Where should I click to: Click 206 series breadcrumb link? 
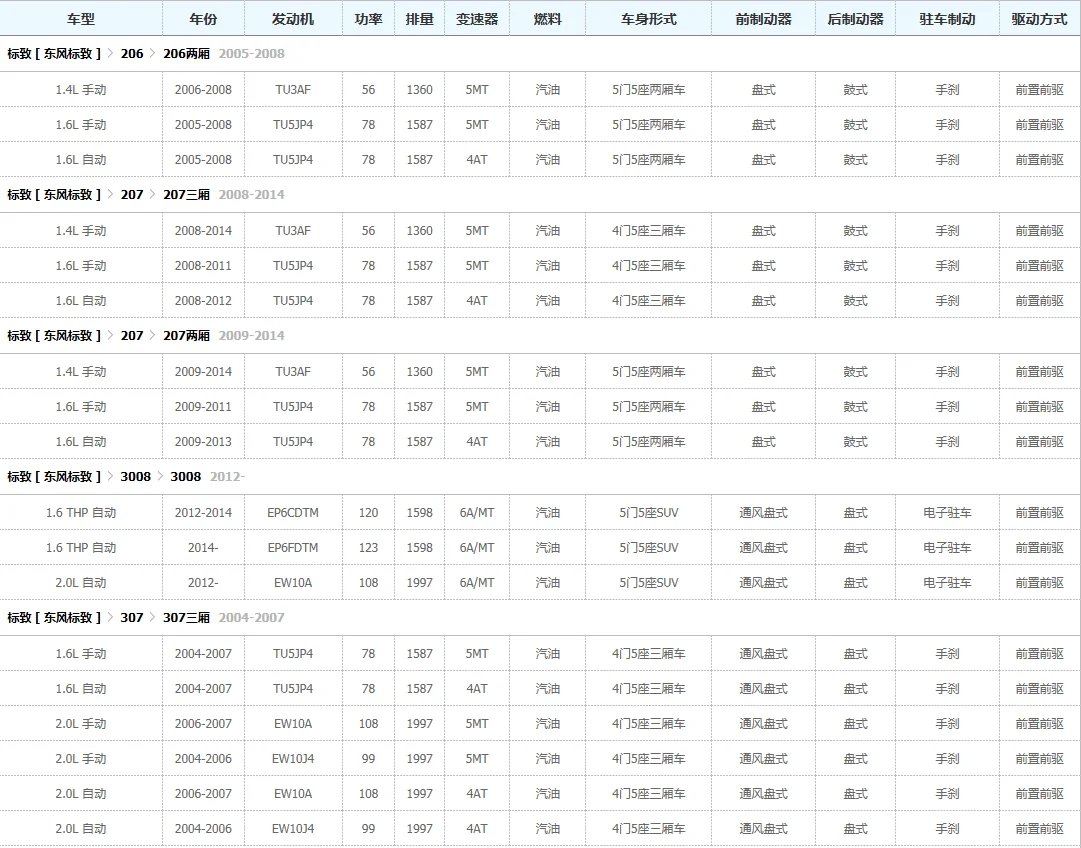point(132,54)
